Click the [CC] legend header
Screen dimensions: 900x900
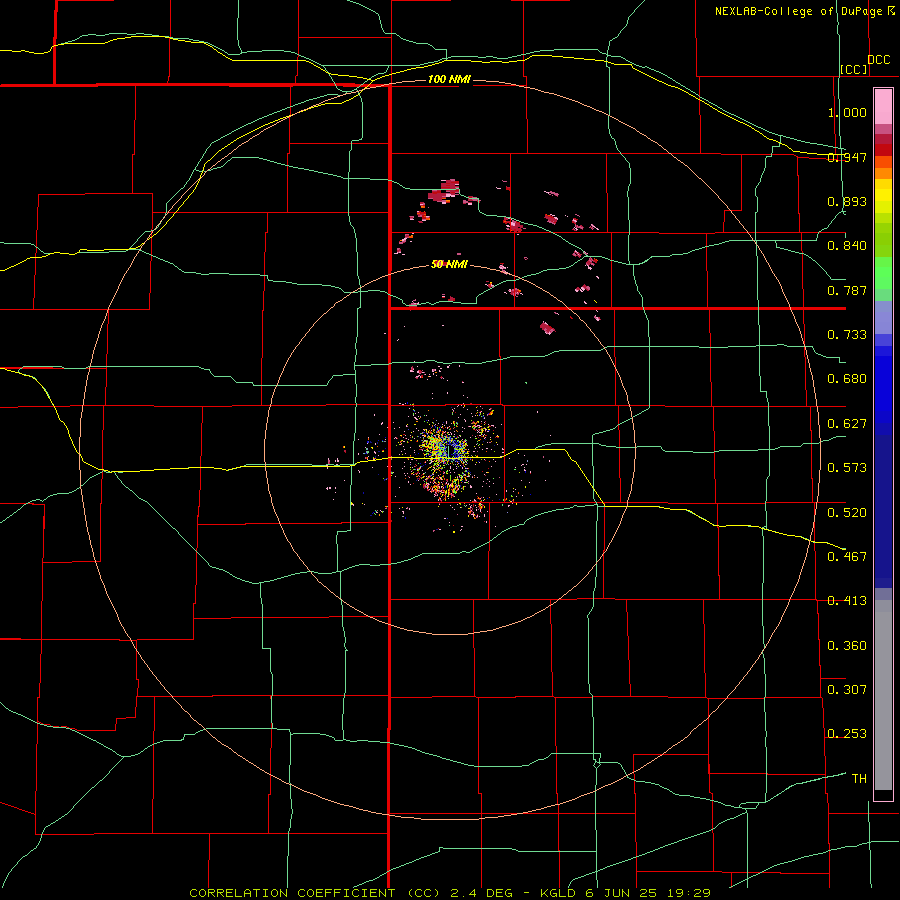(854, 69)
